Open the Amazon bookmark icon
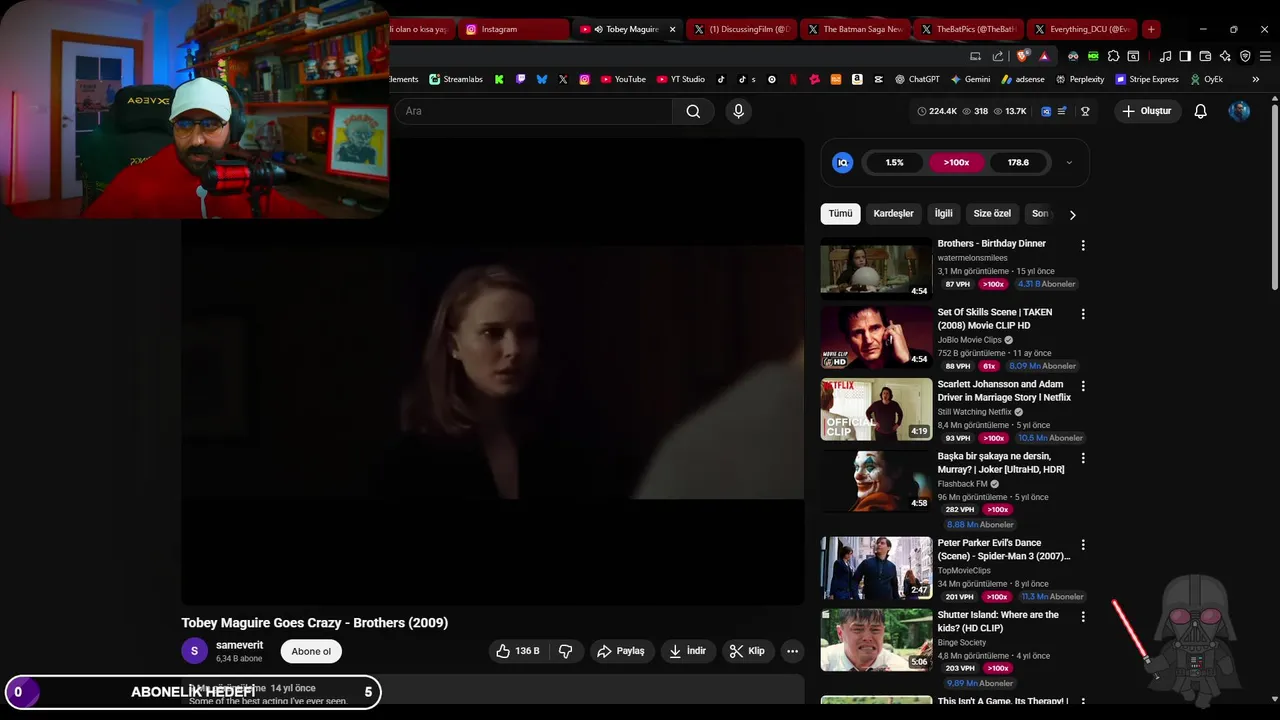This screenshot has width=1280, height=720. tap(857, 79)
